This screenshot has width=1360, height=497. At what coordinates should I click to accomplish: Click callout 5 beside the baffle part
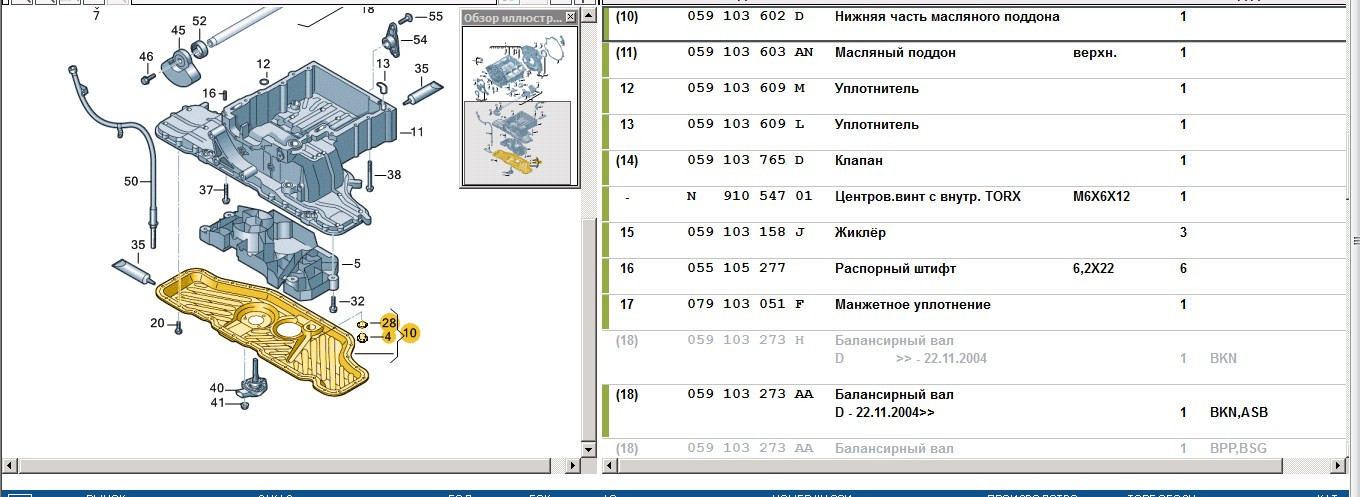point(356,264)
